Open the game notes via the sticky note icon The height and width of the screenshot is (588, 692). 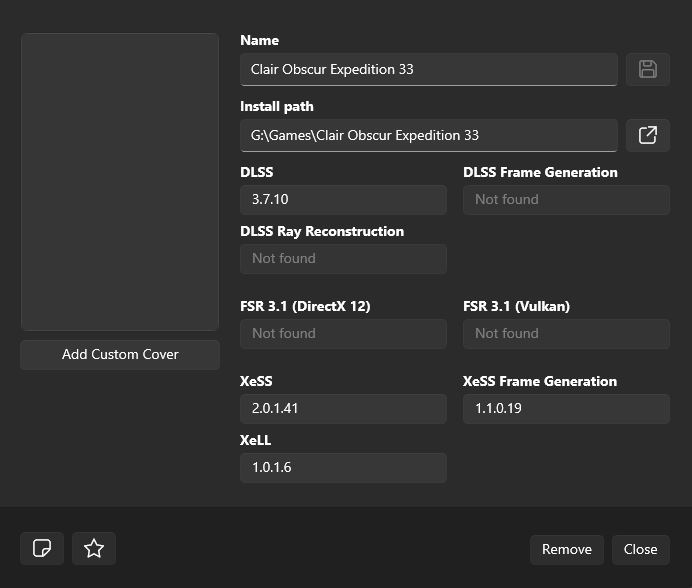[x=42, y=548]
